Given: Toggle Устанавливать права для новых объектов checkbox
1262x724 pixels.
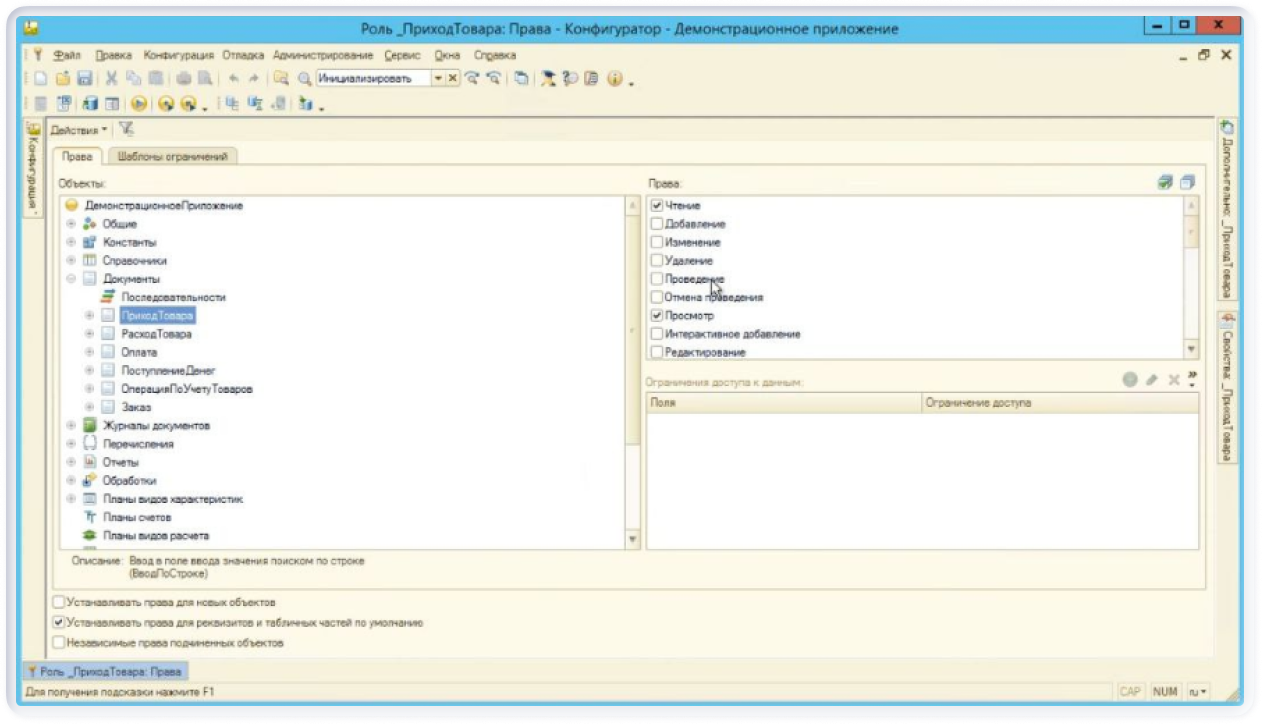Looking at the screenshot, I should (x=59, y=603).
